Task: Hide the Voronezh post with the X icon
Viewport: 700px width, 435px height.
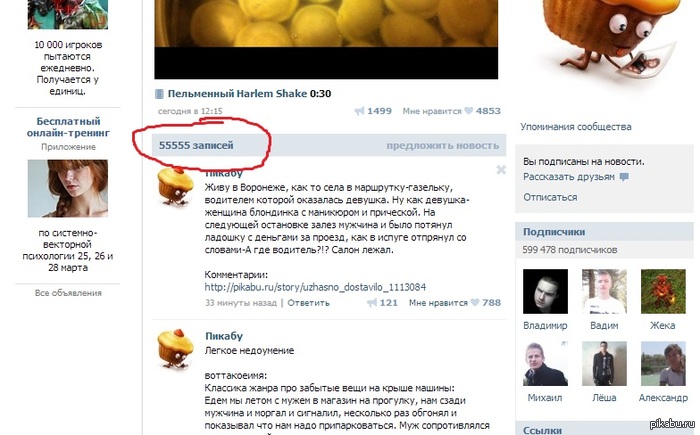Action: (501, 170)
